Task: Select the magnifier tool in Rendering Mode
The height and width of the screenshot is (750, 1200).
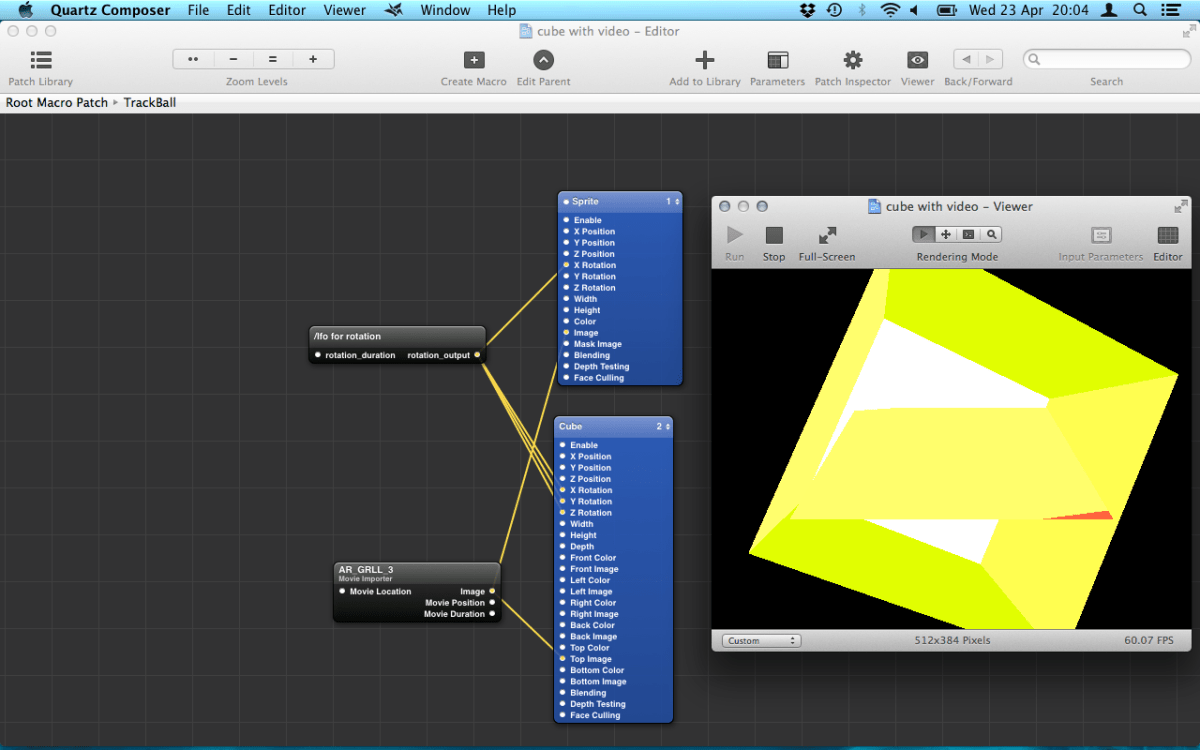Action: click(990, 233)
